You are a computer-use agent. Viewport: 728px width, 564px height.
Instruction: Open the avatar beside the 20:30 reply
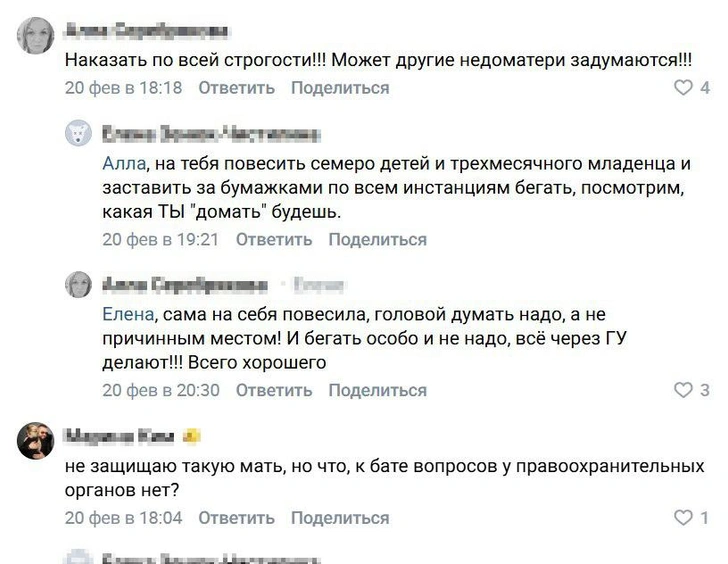[79, 285]
